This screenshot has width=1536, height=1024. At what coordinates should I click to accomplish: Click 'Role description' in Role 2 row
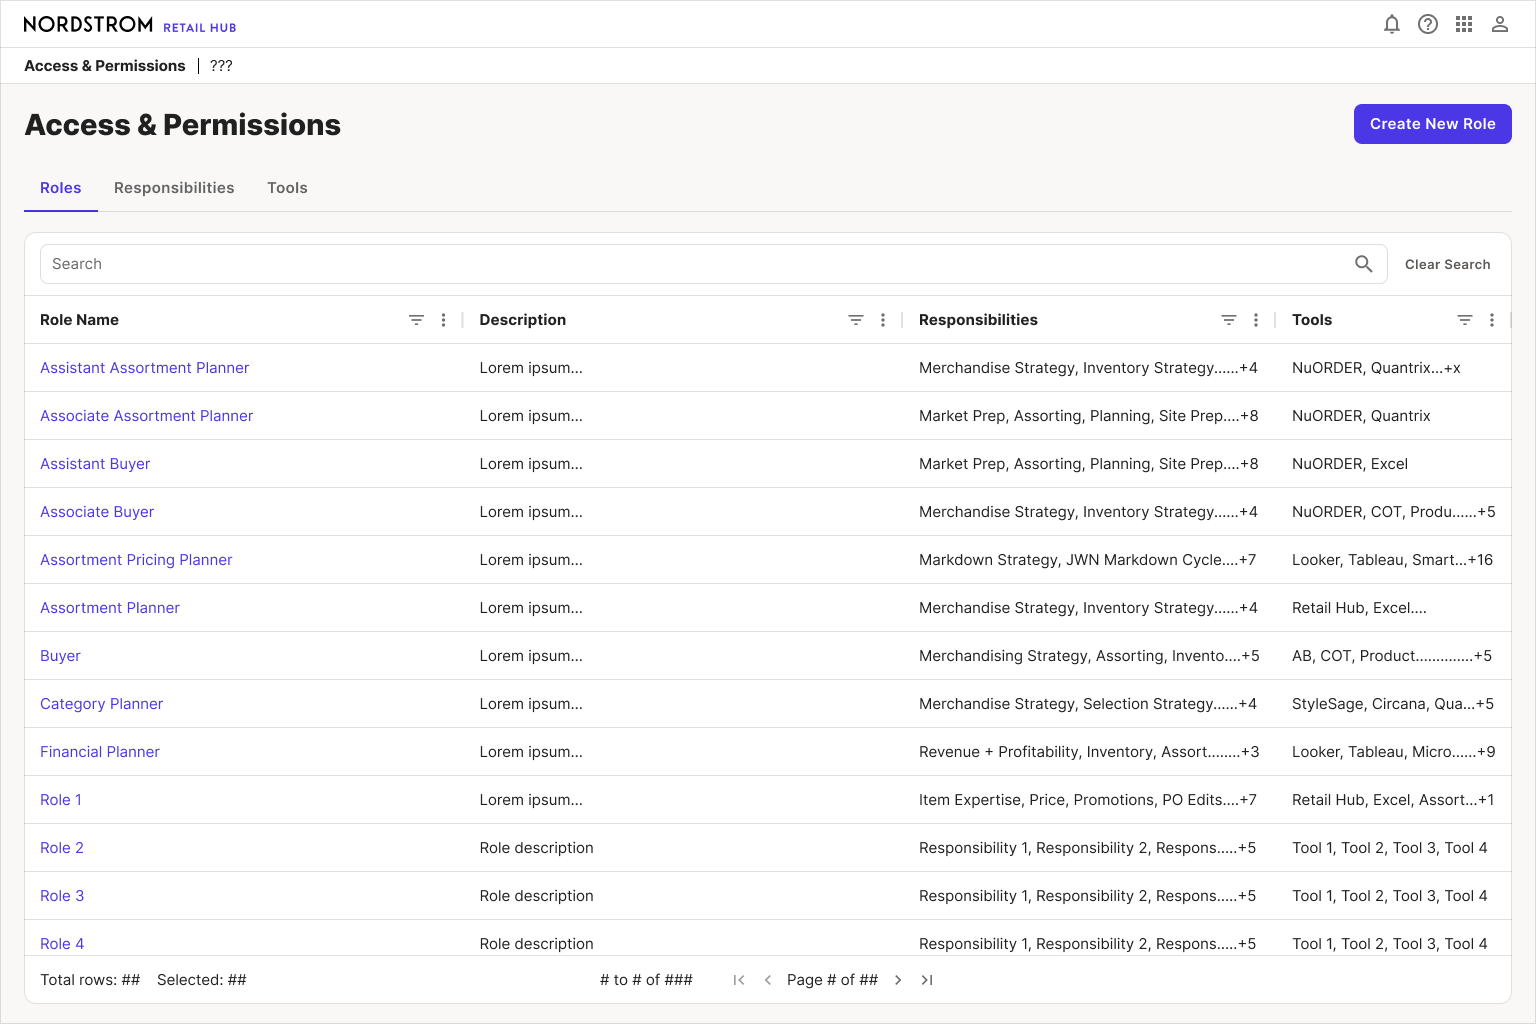click(x=536, y=848)
